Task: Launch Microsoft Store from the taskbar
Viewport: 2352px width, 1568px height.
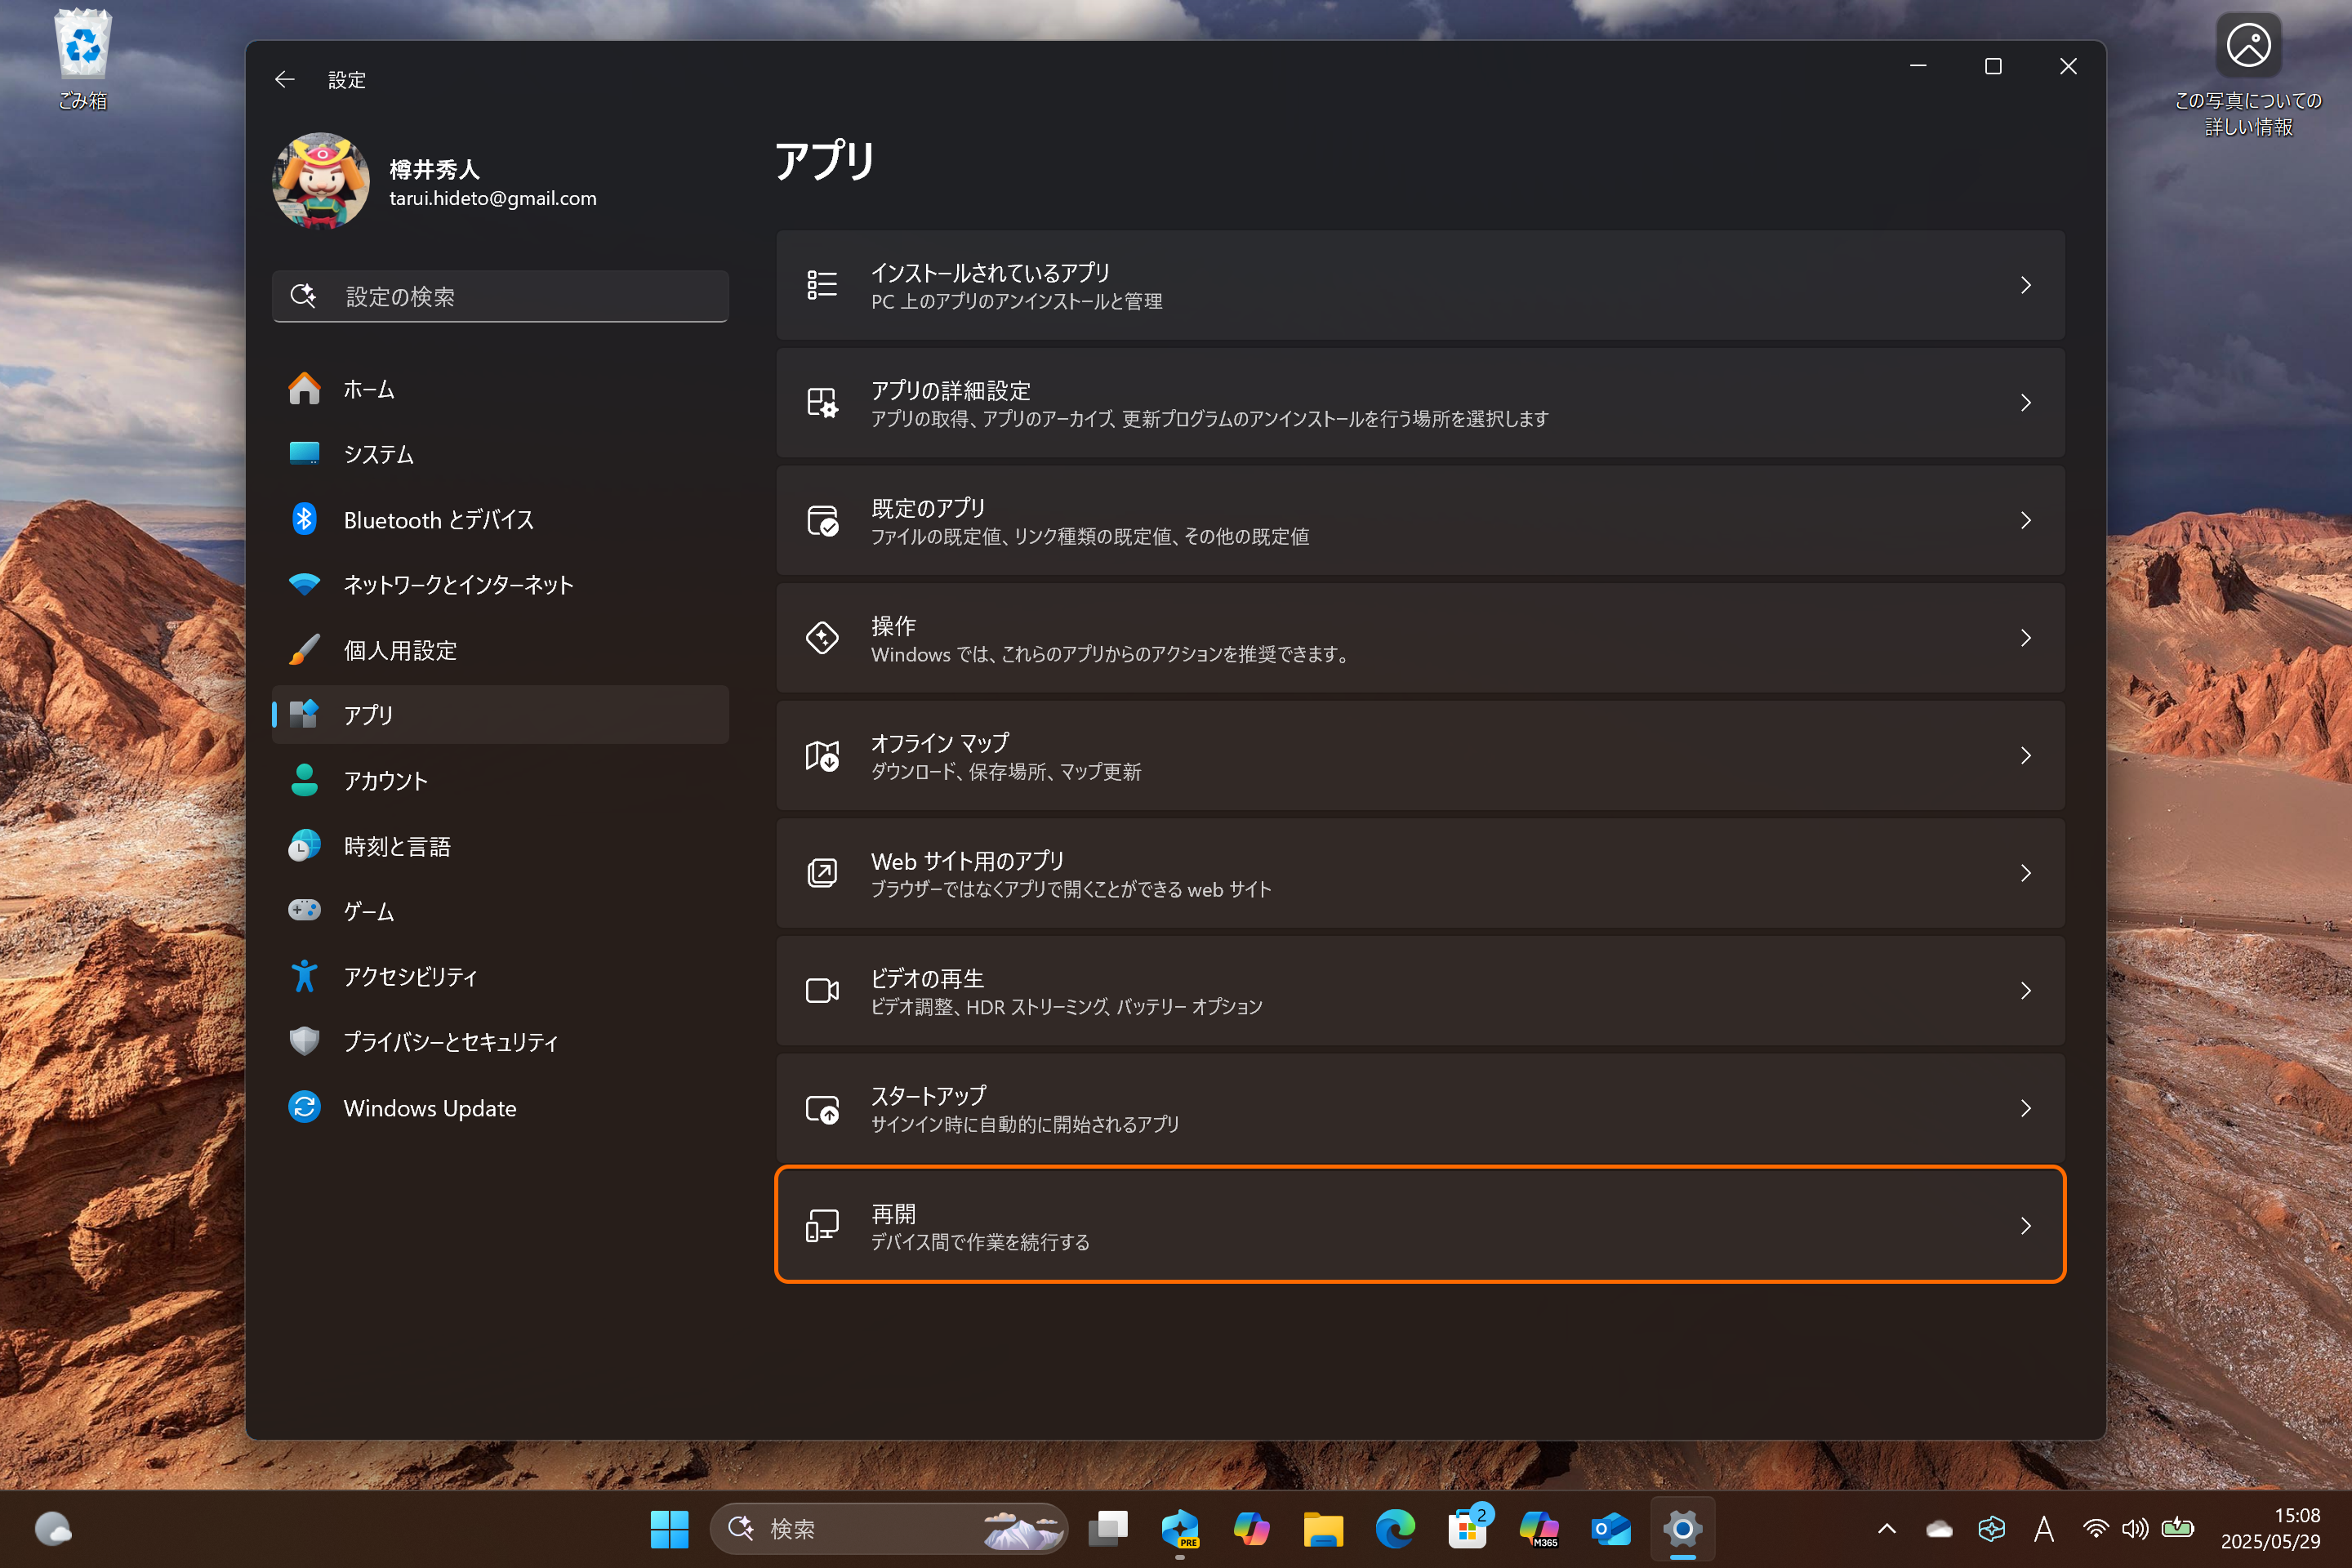Action: [1467, 1528]
